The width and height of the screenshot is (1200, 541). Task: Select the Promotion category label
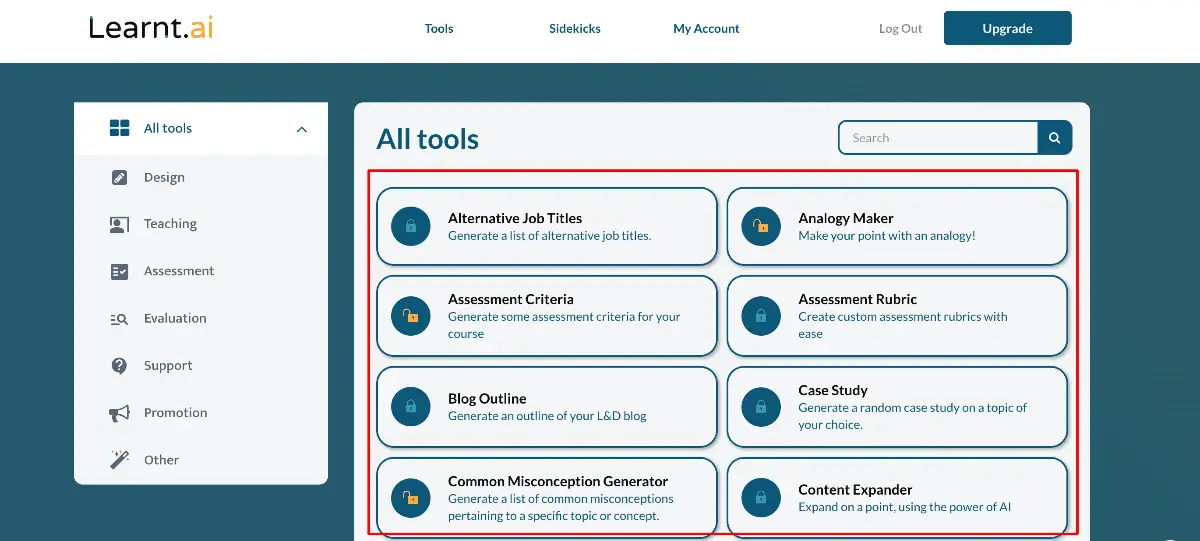[x=176, y=412]
